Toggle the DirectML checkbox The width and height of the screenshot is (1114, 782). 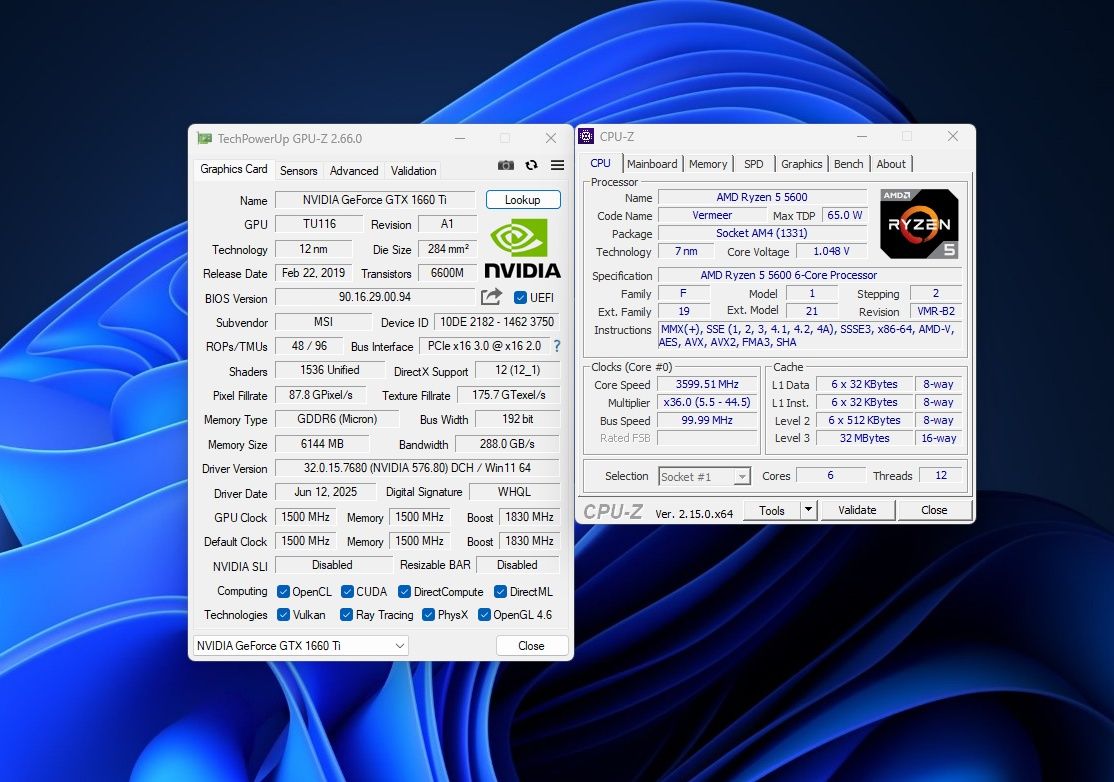pyautogui.click(x=500, y=592)
